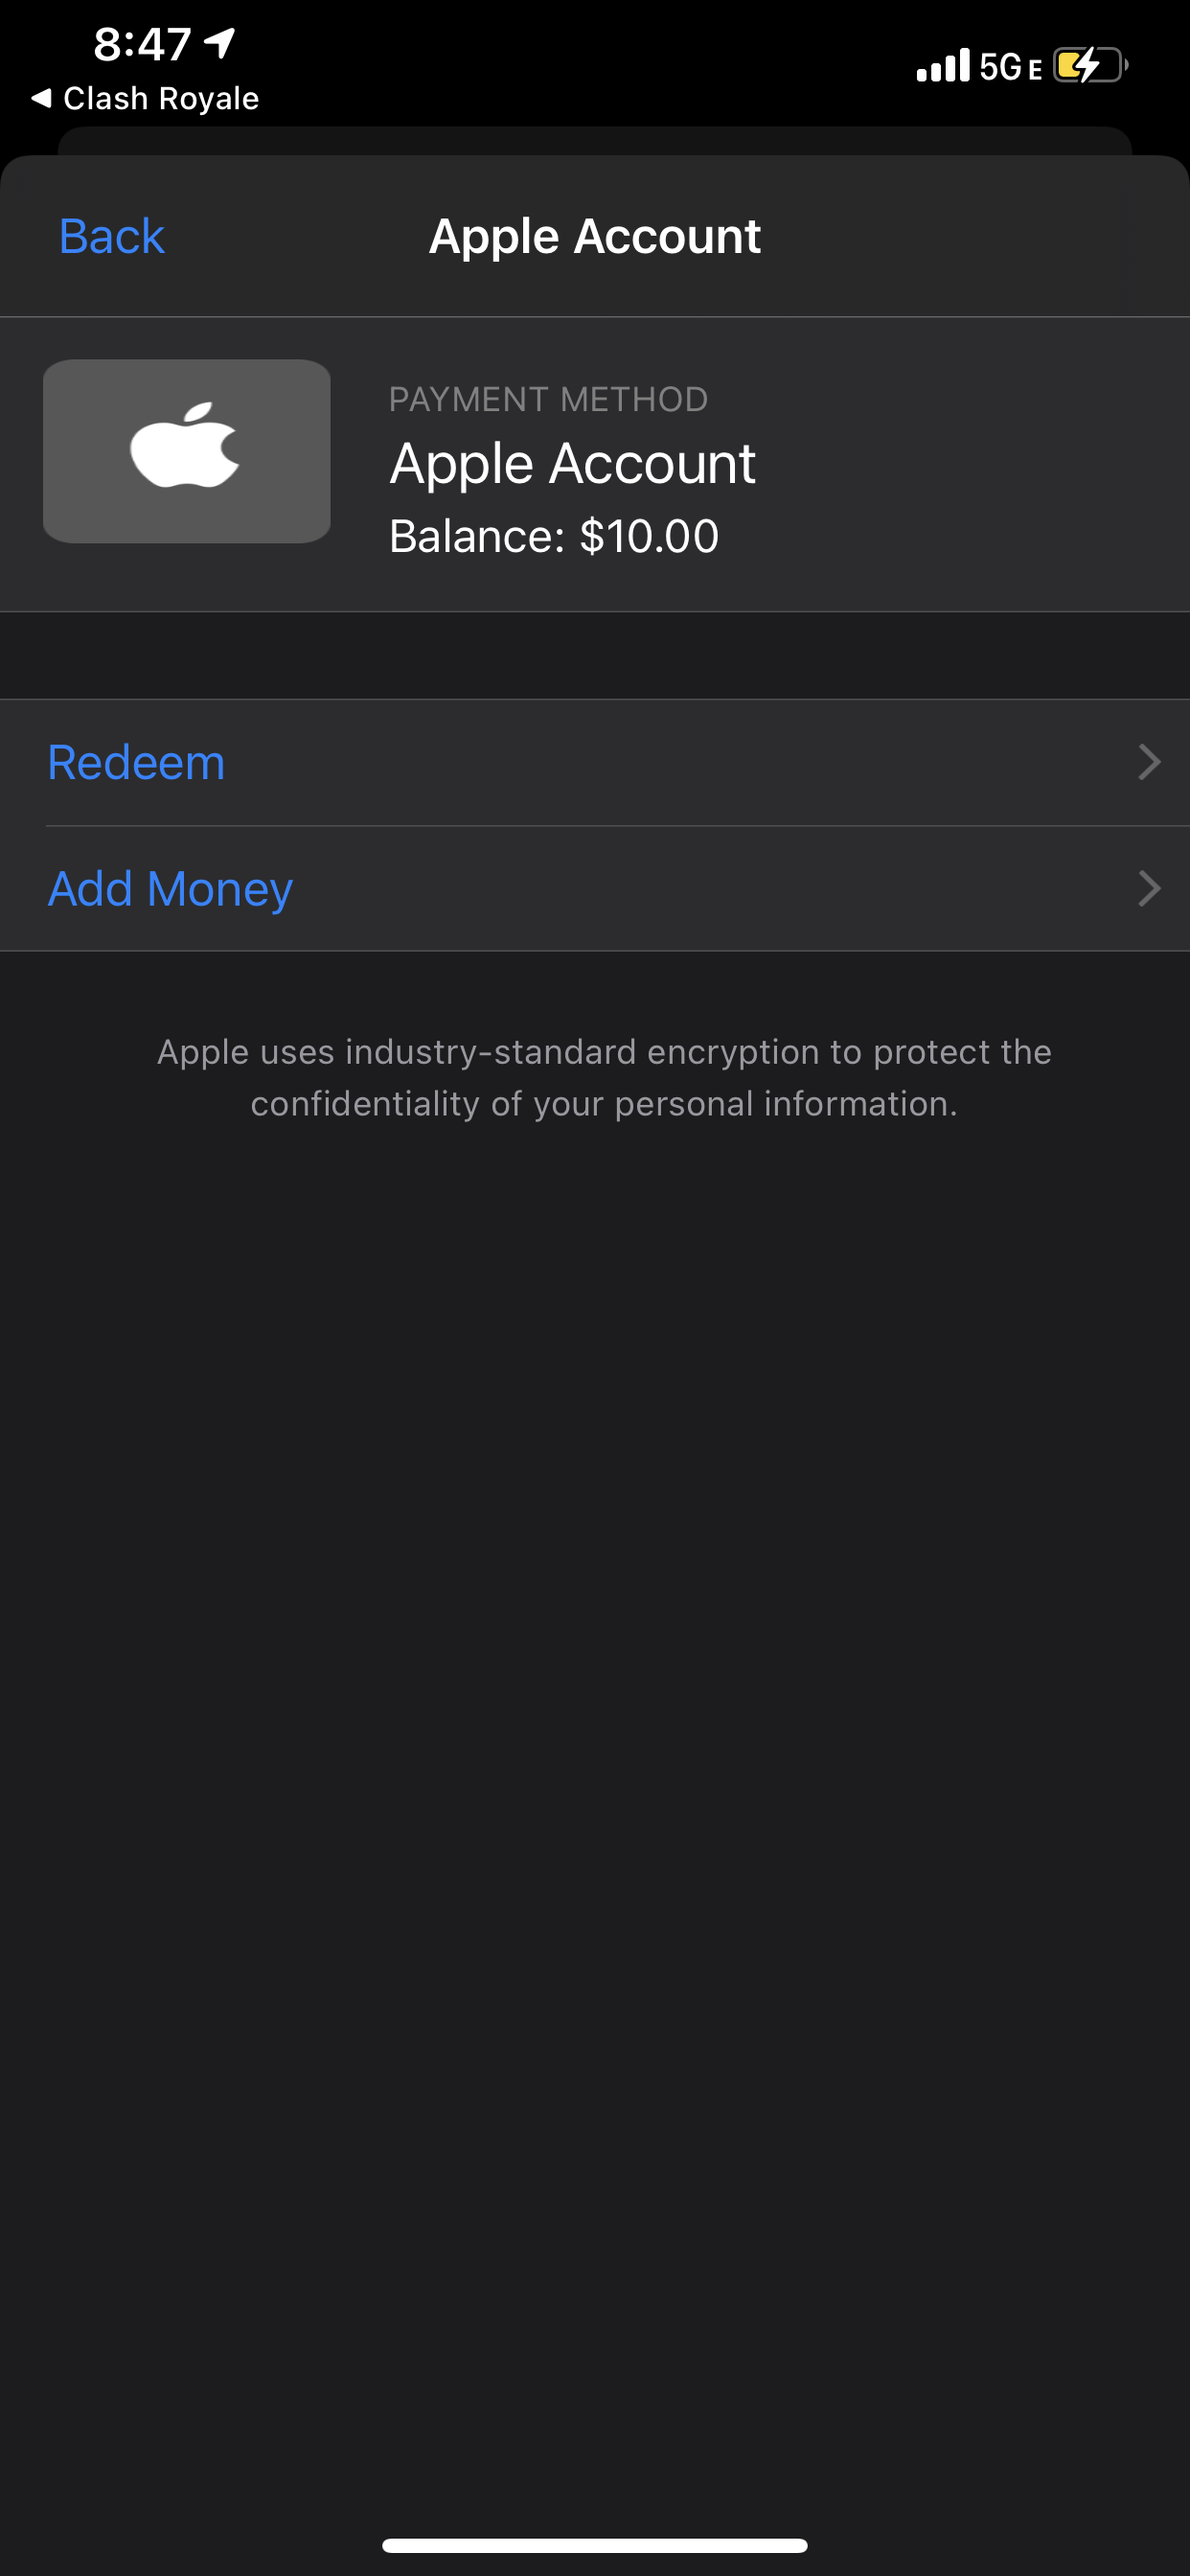Tap the Back button

[111, 237]
